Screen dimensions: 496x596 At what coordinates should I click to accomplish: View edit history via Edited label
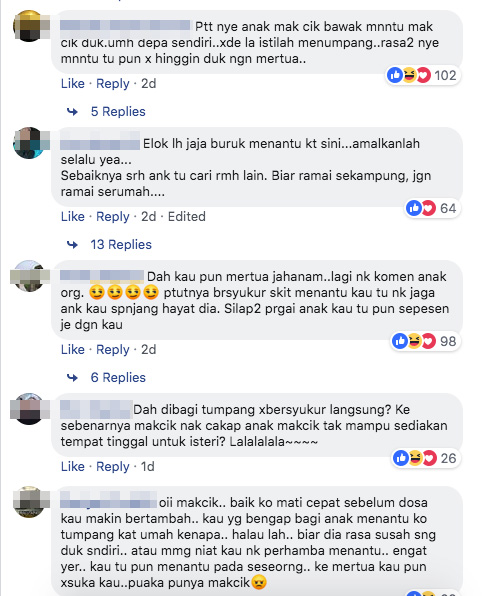coord(187,217)
